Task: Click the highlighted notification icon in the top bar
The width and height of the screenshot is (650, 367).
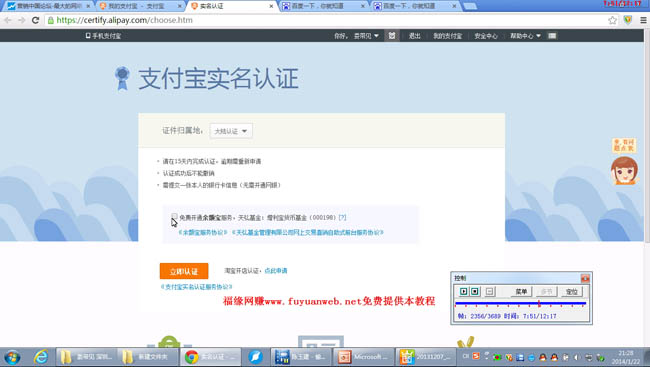Action: coord(392,36)
